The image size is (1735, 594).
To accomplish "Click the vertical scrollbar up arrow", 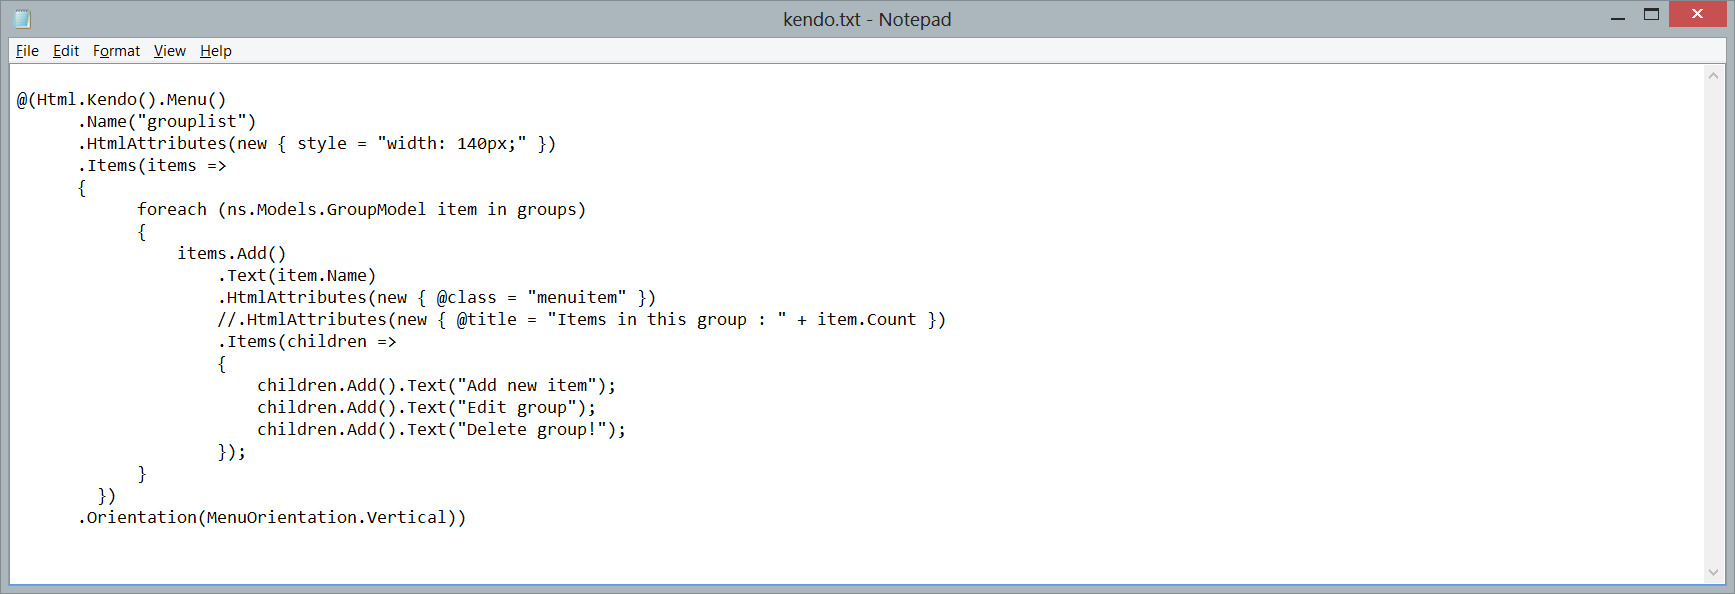I will click(1713, 76).
